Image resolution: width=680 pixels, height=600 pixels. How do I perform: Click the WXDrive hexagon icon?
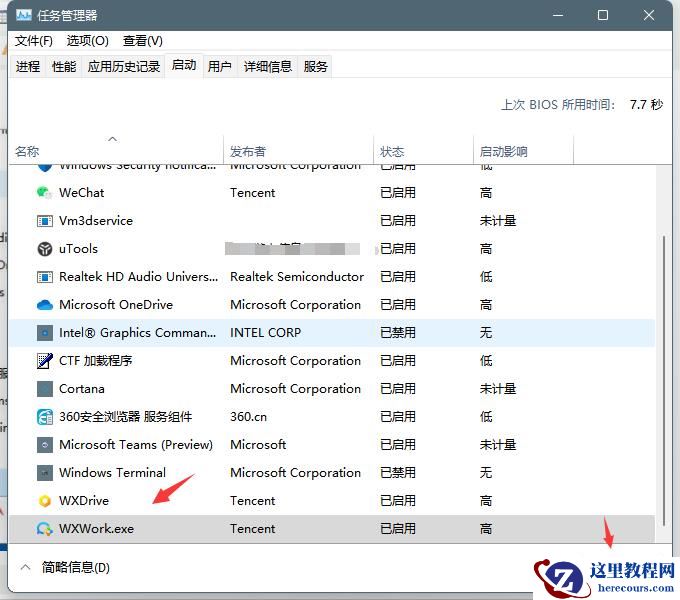(44, 501)
